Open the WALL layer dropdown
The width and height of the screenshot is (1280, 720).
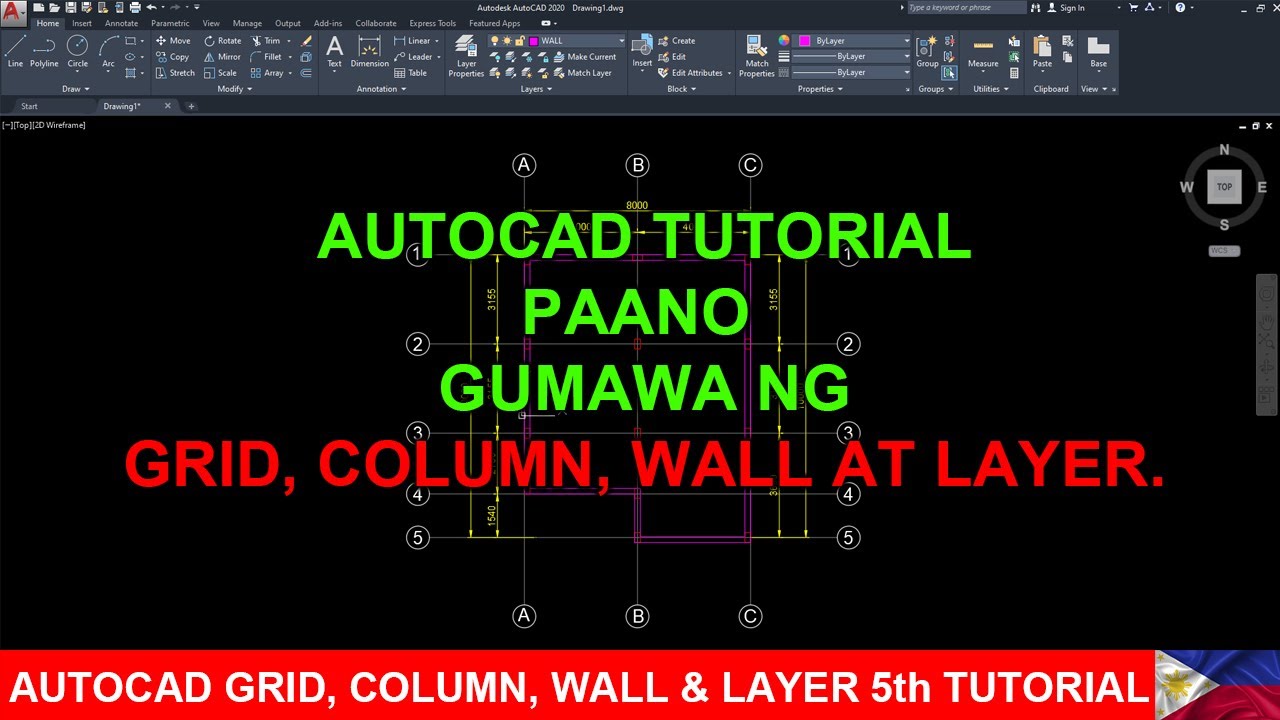click(x=621, y=41)
